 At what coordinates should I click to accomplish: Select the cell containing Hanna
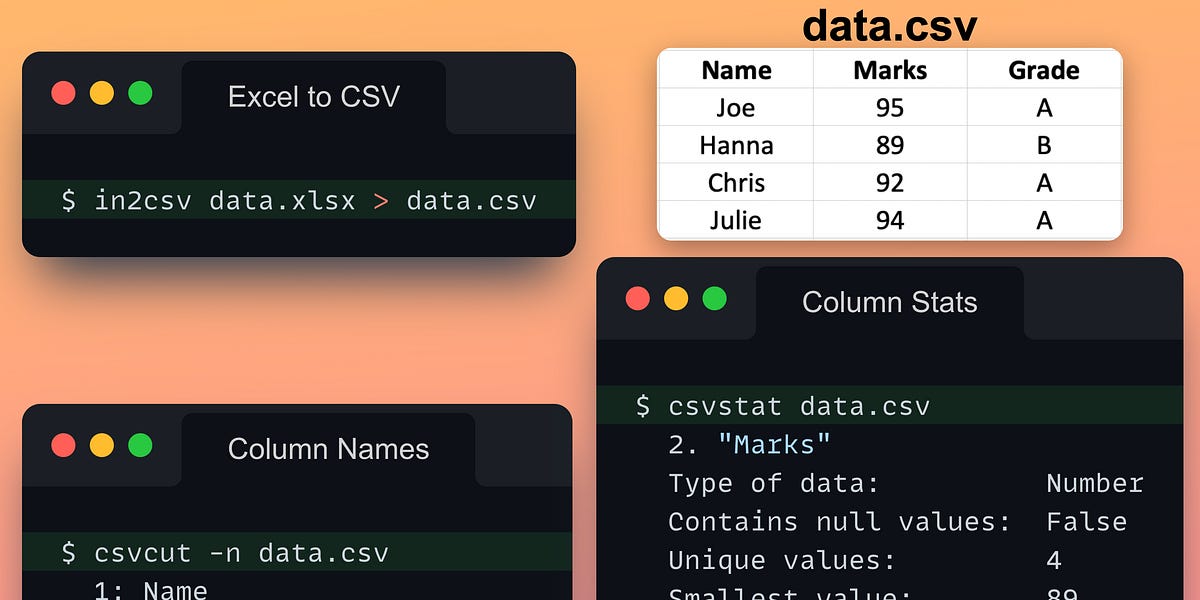click(x=736, y=145)
